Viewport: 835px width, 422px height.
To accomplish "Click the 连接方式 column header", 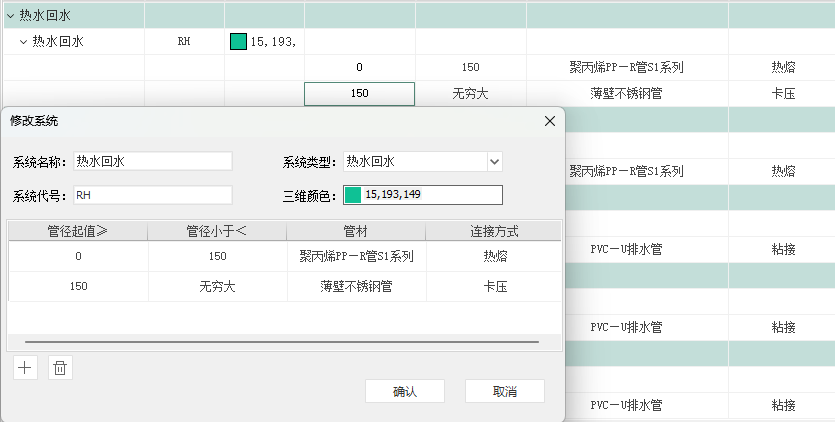I will point(495,231).
